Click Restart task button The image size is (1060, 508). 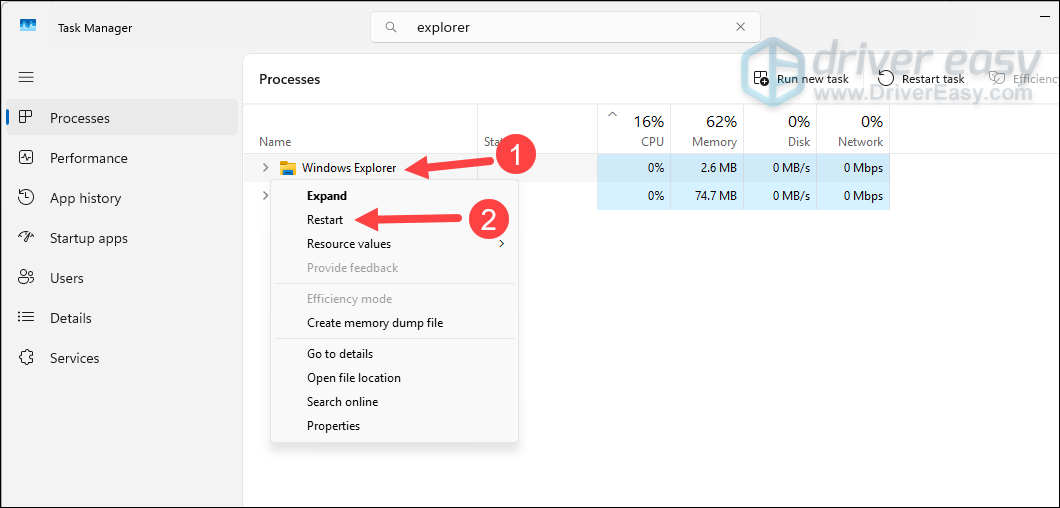921,78
